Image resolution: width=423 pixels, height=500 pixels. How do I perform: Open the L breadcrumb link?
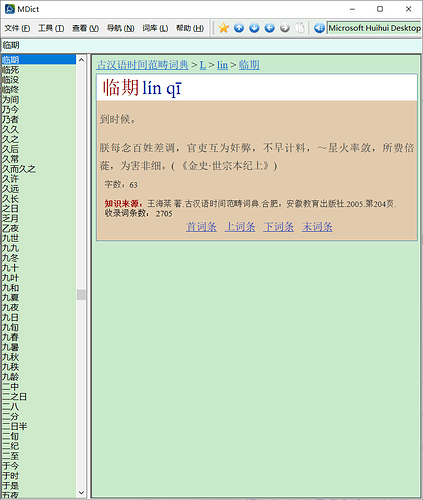[203, 65]
